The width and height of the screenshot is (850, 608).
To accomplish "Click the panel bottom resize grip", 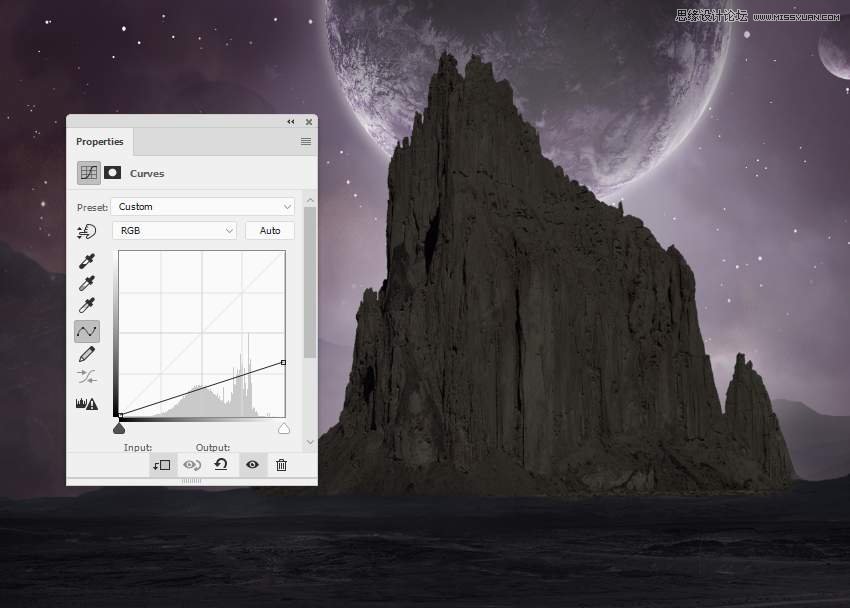I will 191,481.
